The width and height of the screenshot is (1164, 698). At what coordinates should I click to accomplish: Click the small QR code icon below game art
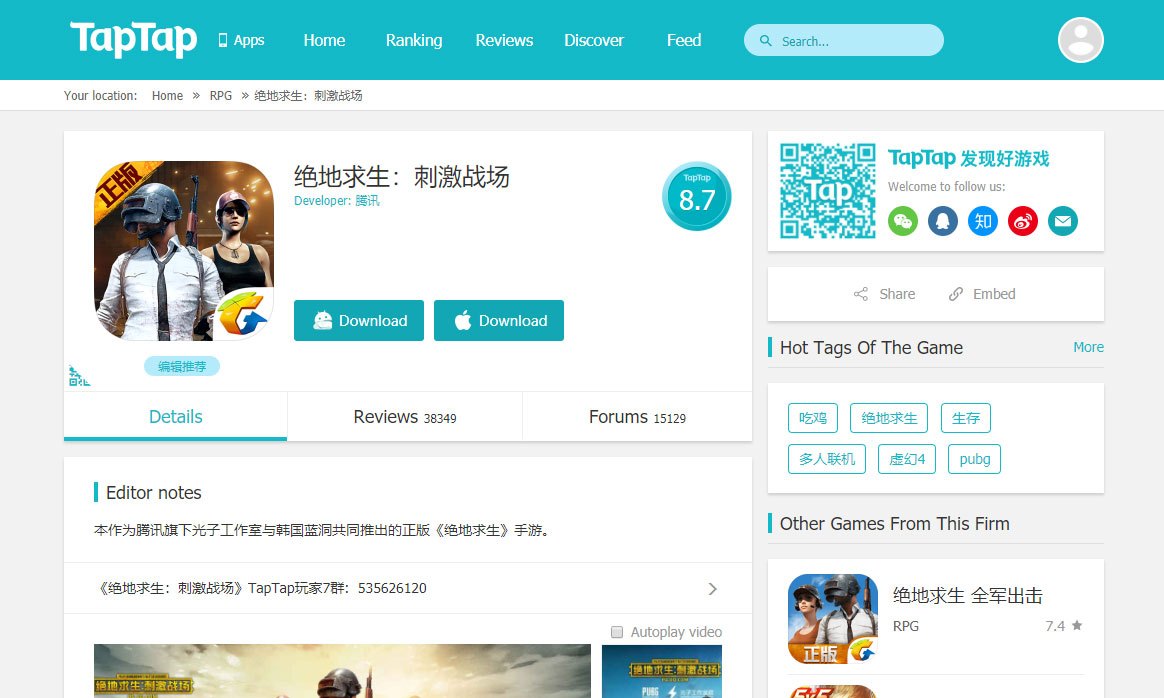point(79,376)
